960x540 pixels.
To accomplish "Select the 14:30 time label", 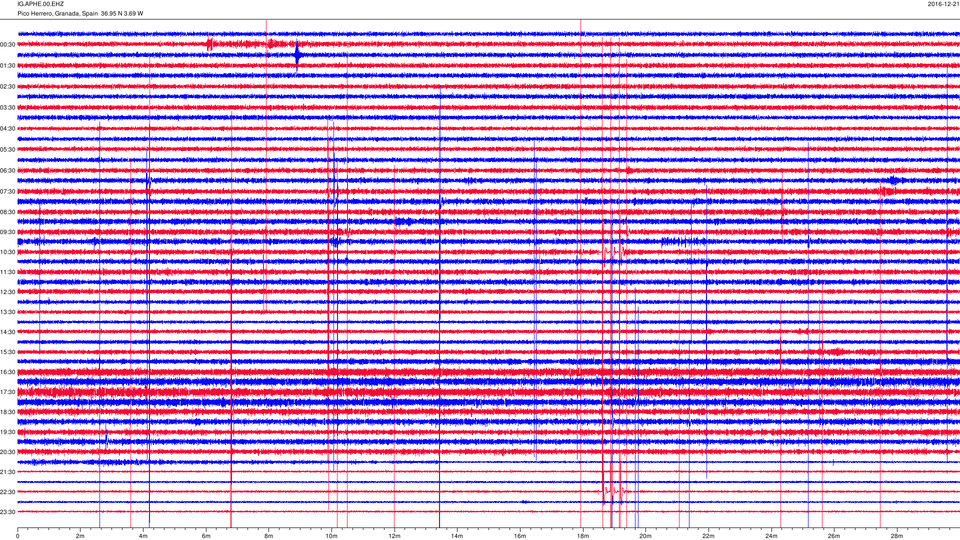I will point(8,332).
